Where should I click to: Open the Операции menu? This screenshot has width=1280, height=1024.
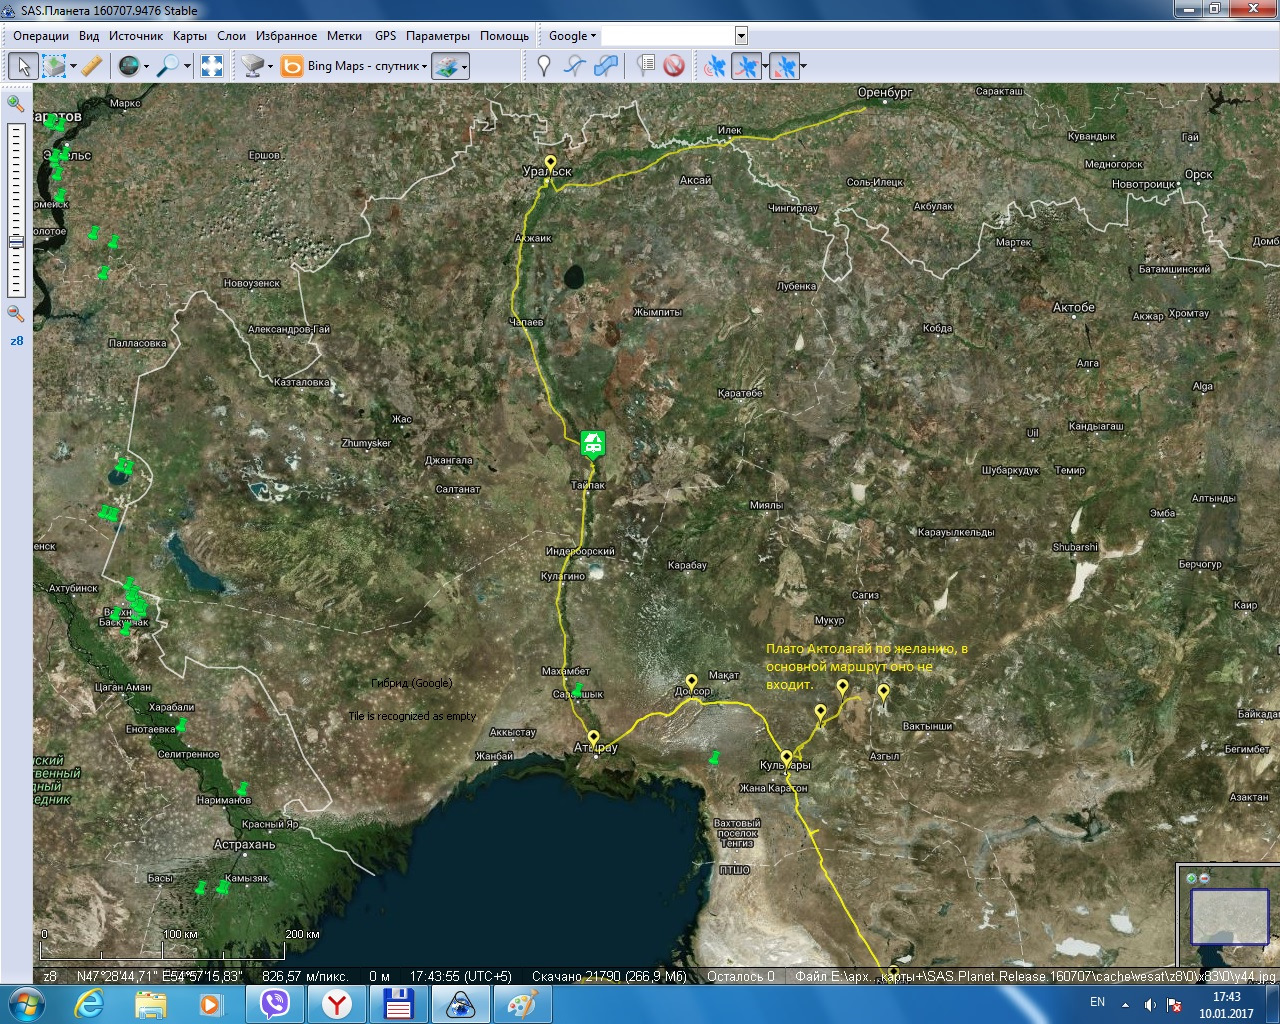click(41, 36)
